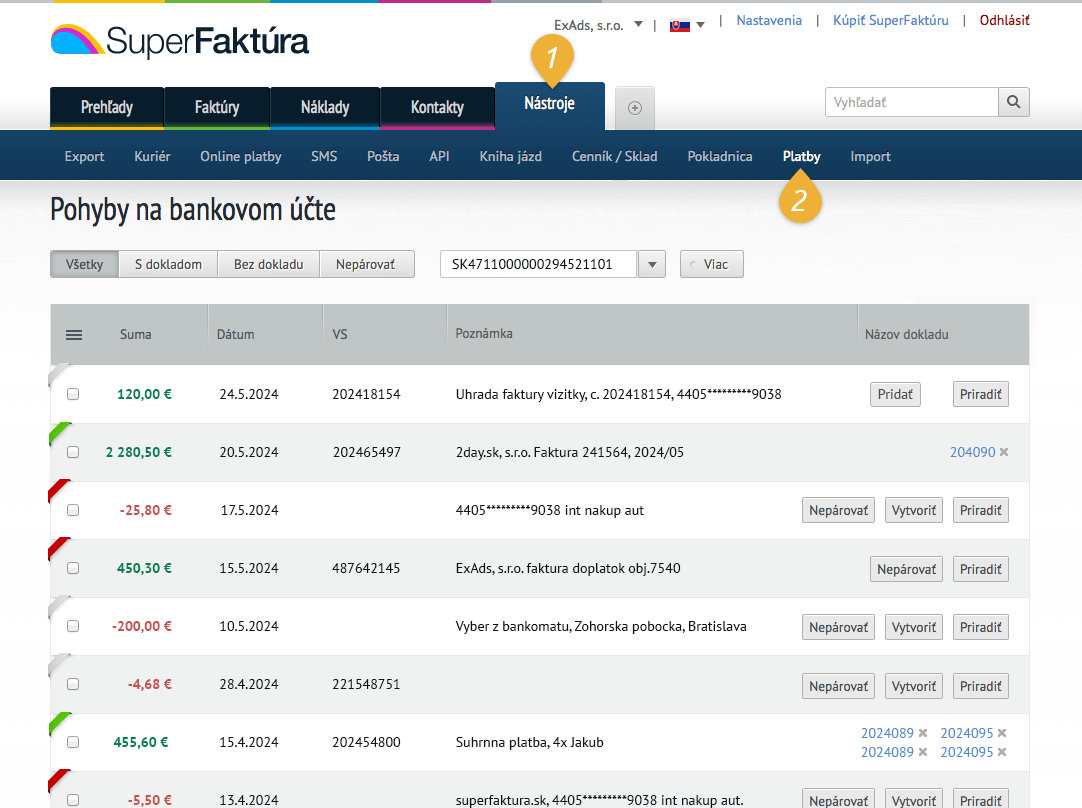Click Pridať in the 120,00 € row

(x=895, y=394)
